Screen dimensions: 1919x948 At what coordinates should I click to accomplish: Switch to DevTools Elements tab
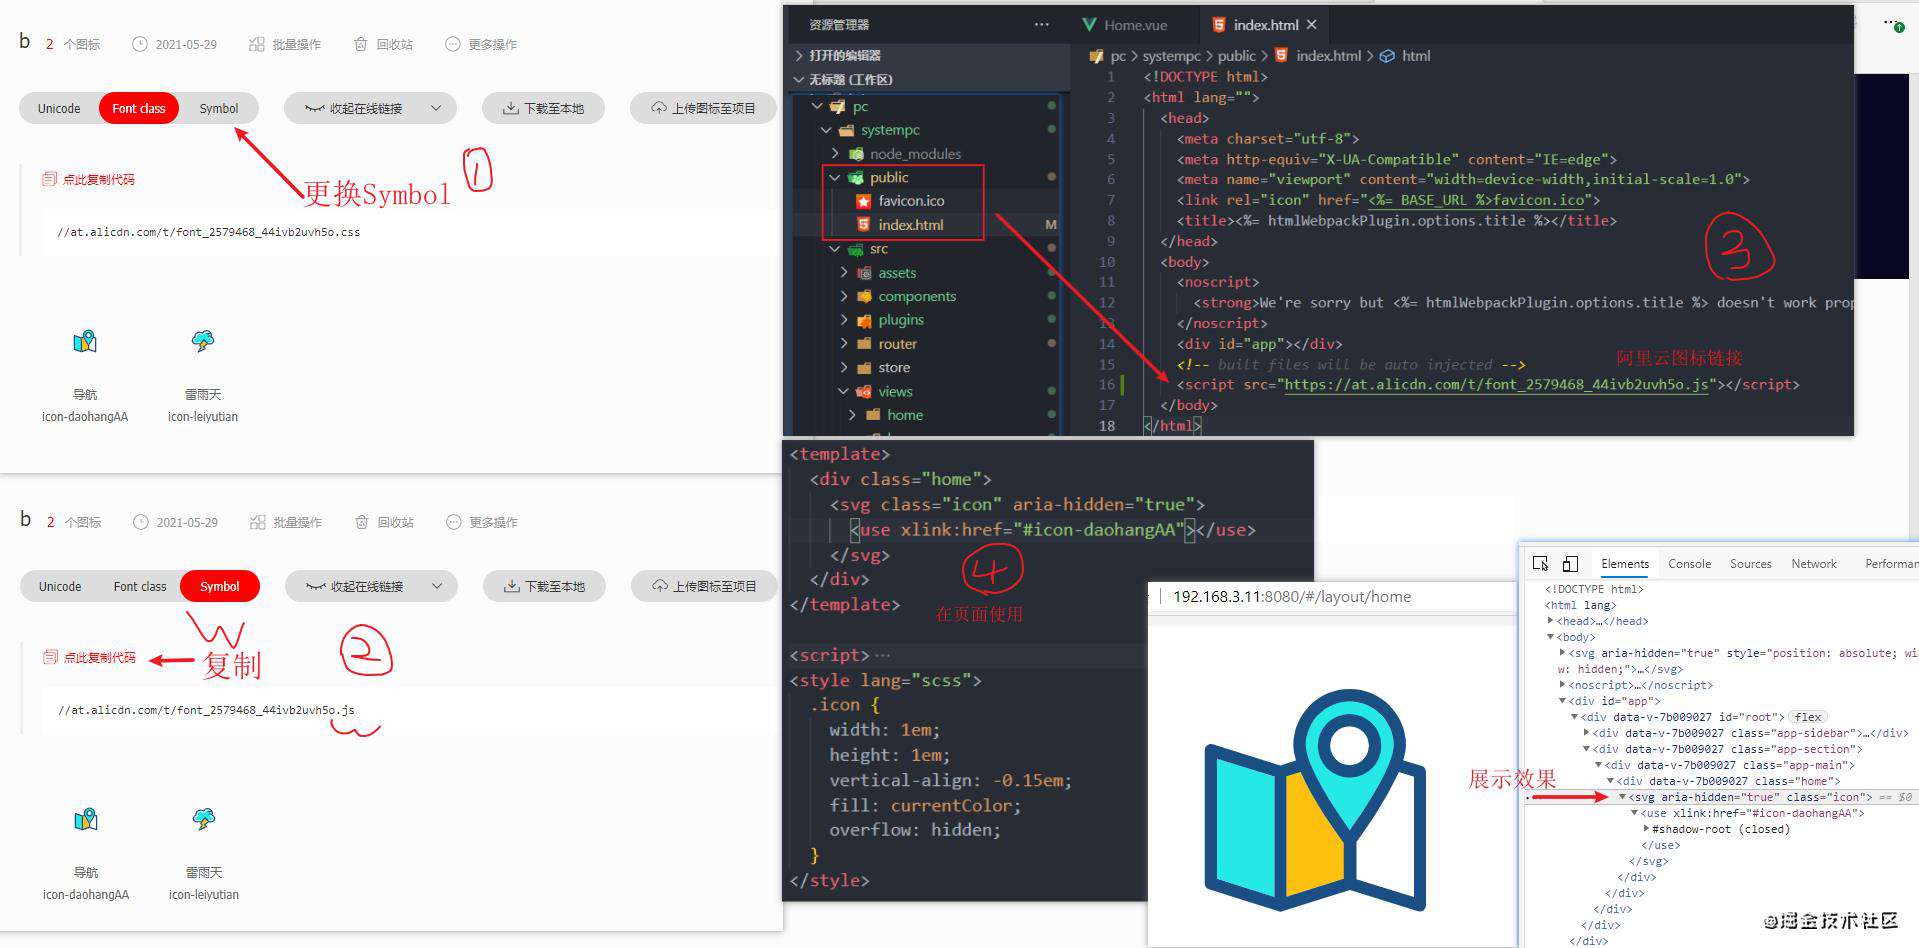pyautogui.click(x=1625, y=564)
